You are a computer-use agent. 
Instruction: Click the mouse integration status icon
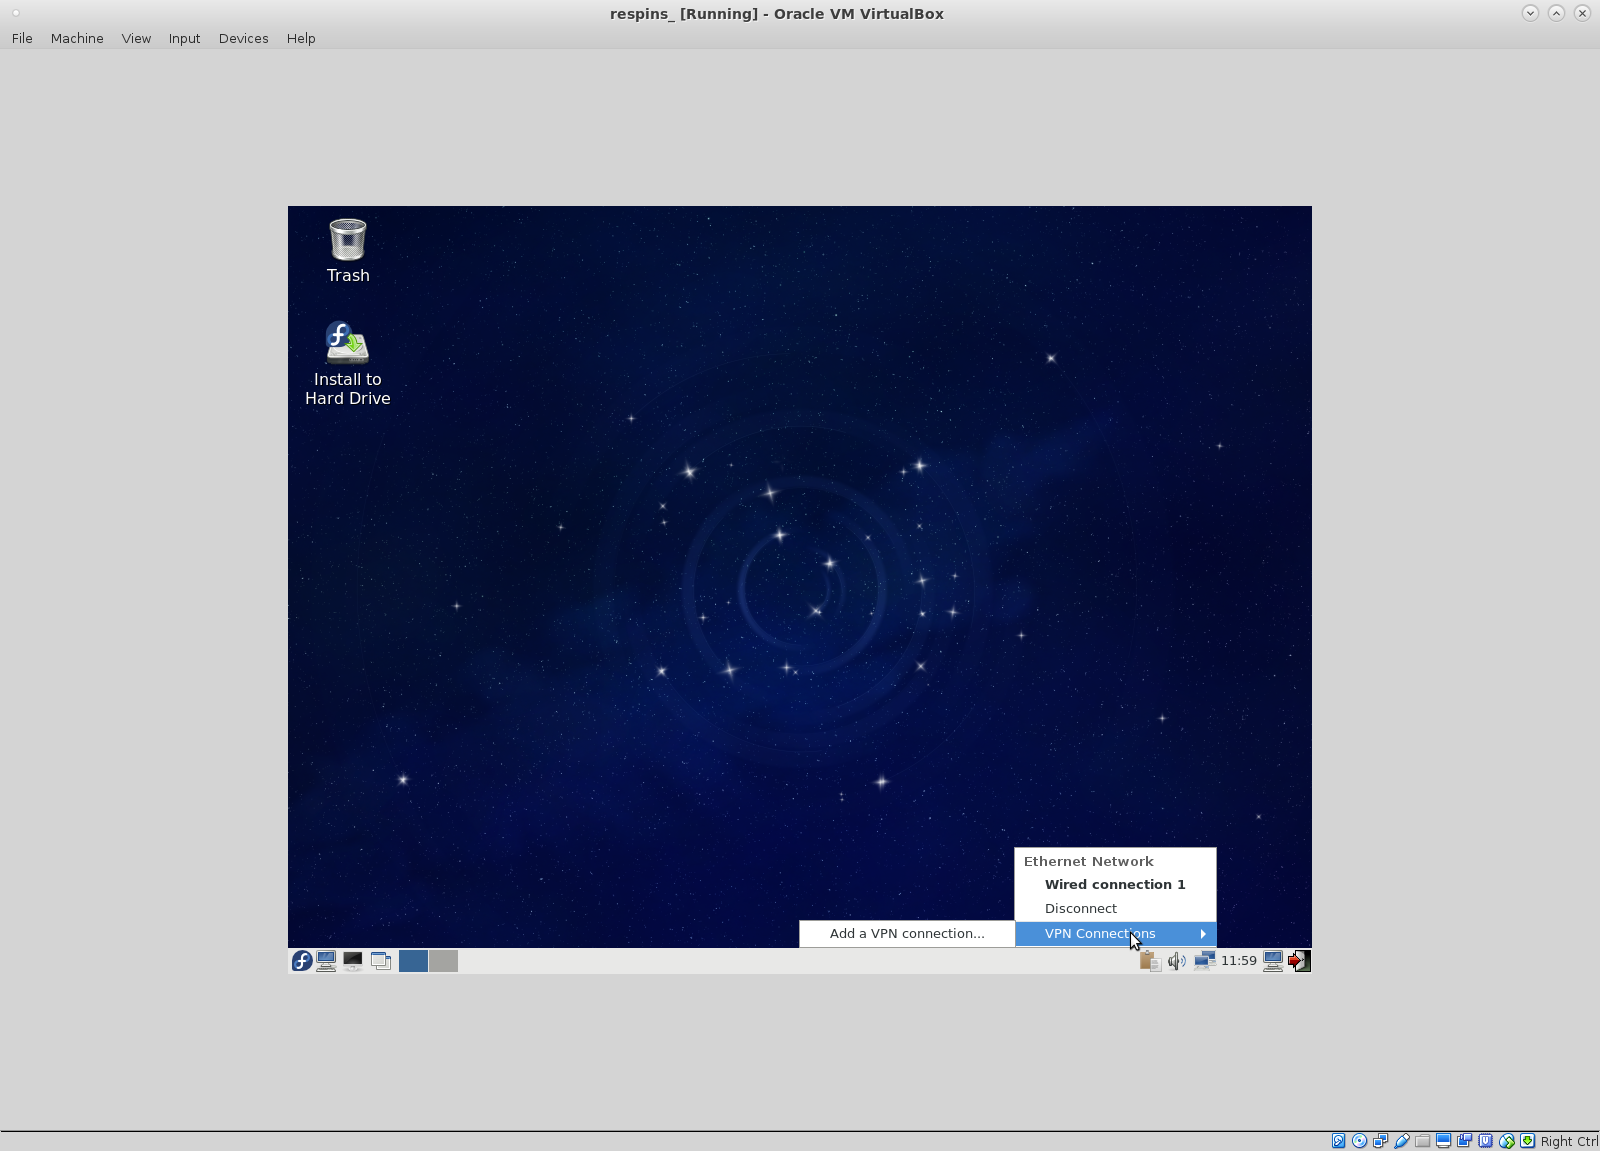[x=1507, y=1141]
